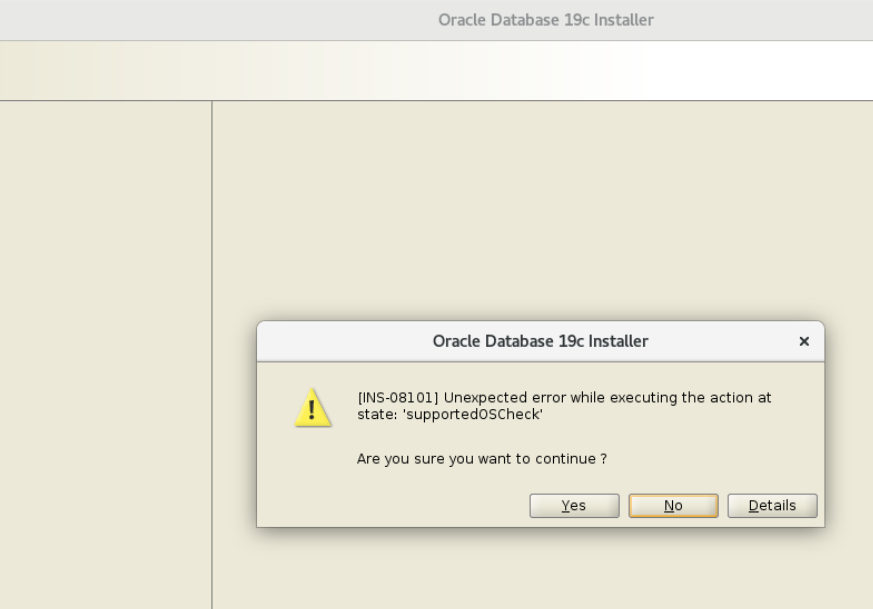Image resolution: width=873 pixels, height=609 pixels.
Task: Click the empty toolbar banner area
Action: pyautogui.click(x=436, y=70)
